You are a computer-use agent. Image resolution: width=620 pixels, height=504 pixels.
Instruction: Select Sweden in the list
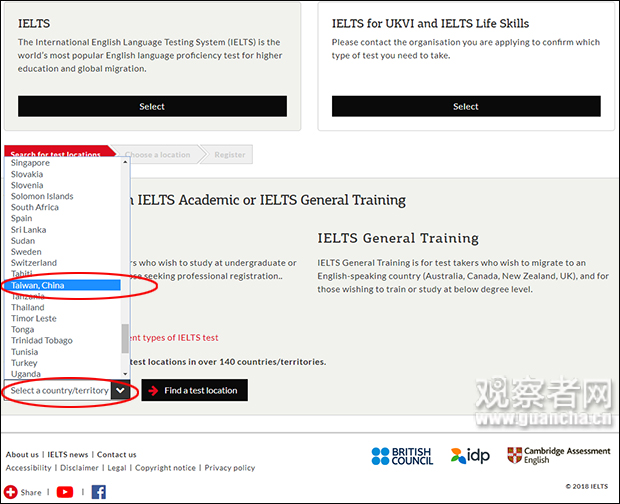coord(62,252)
